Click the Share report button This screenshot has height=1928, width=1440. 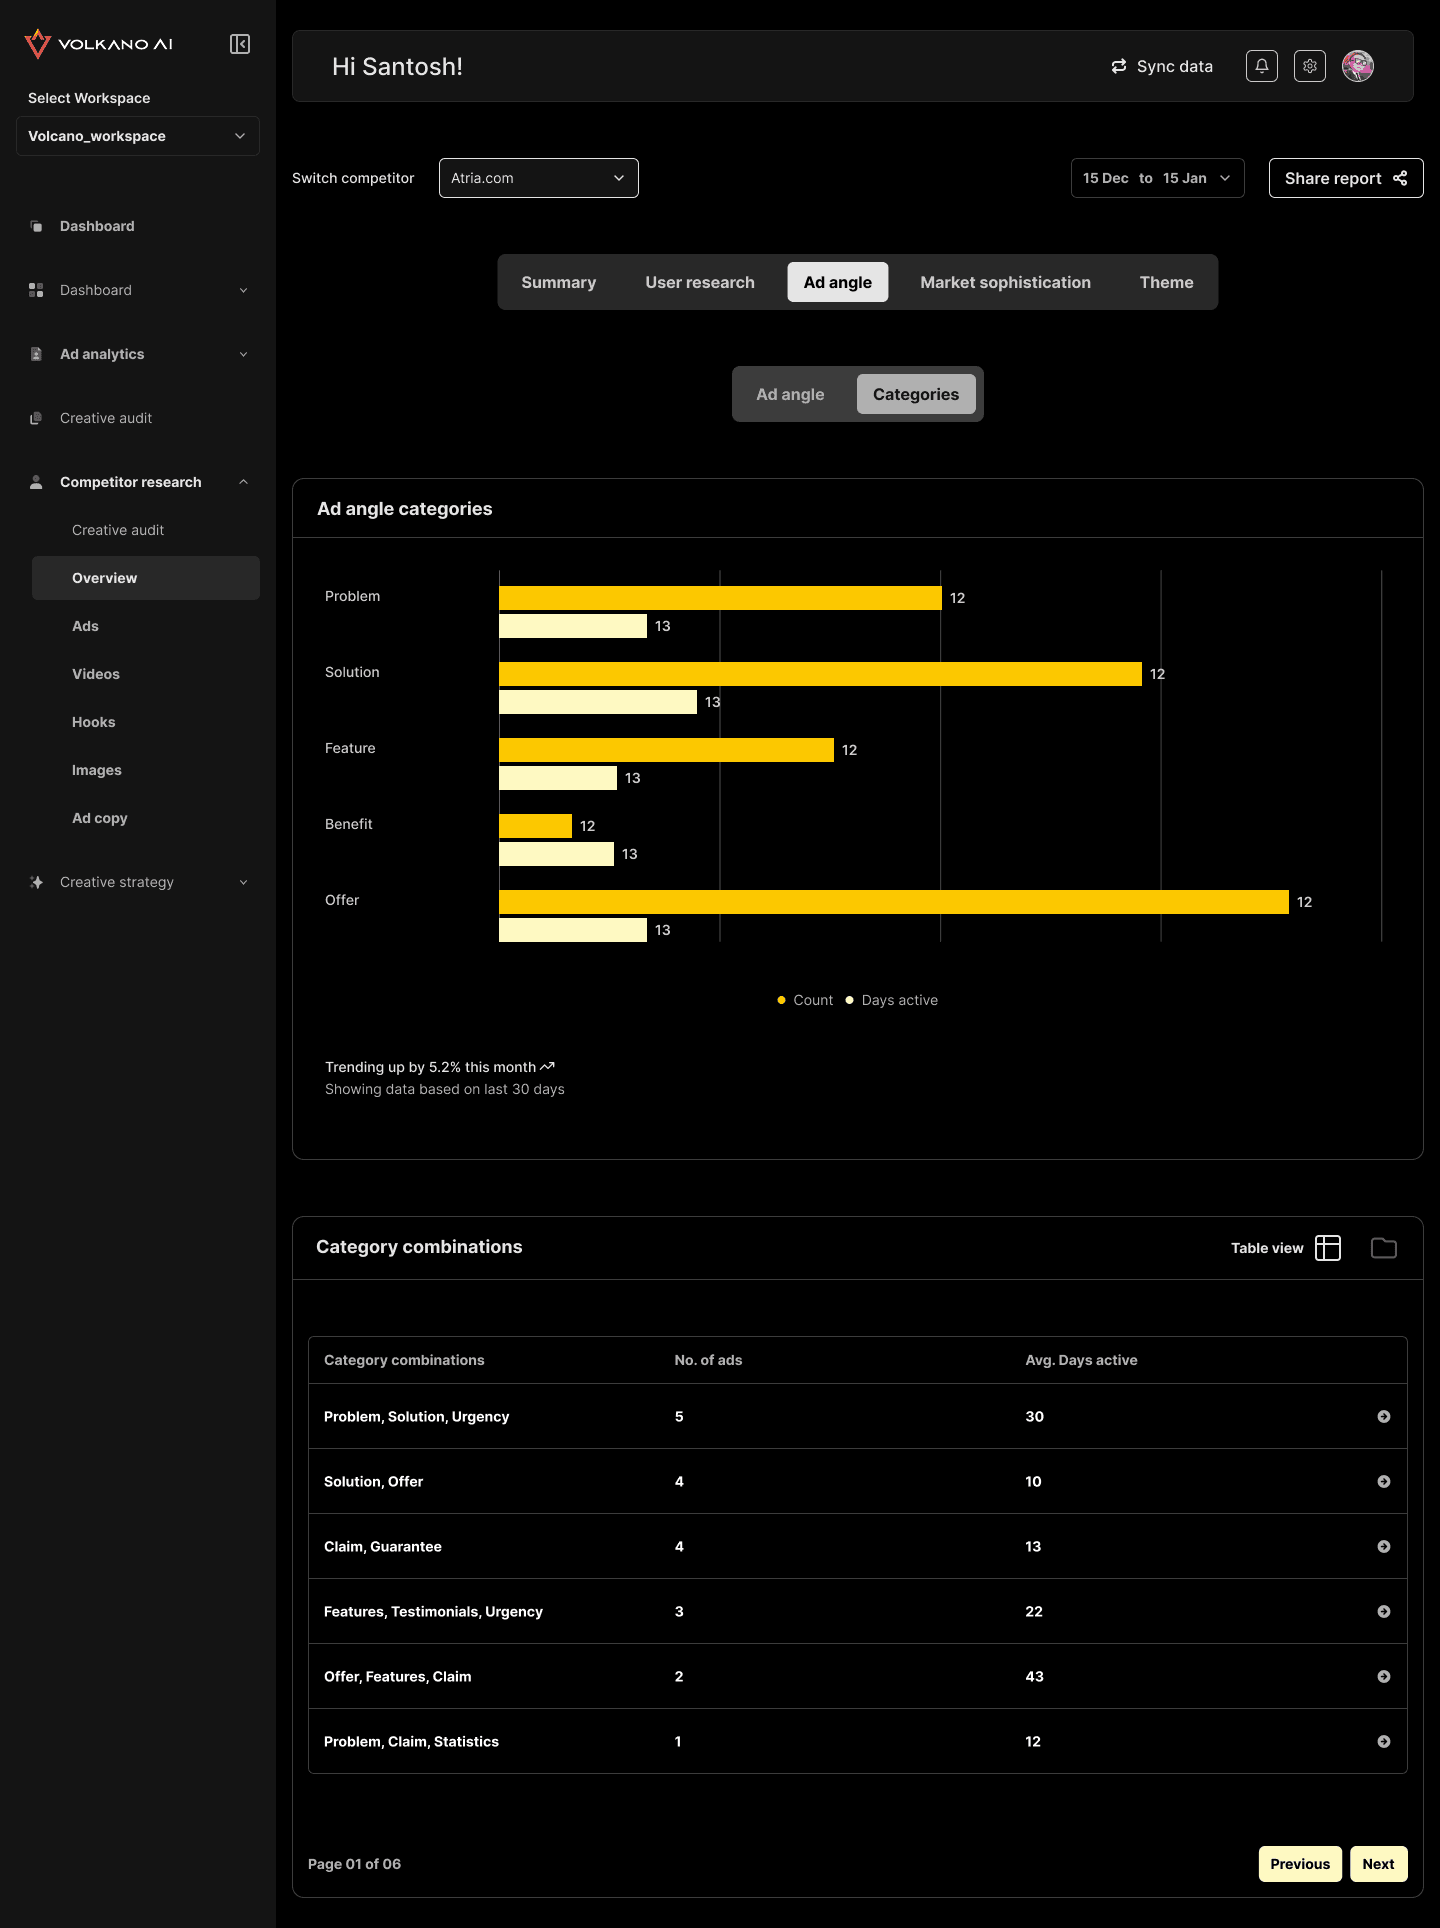[1346, 178]
